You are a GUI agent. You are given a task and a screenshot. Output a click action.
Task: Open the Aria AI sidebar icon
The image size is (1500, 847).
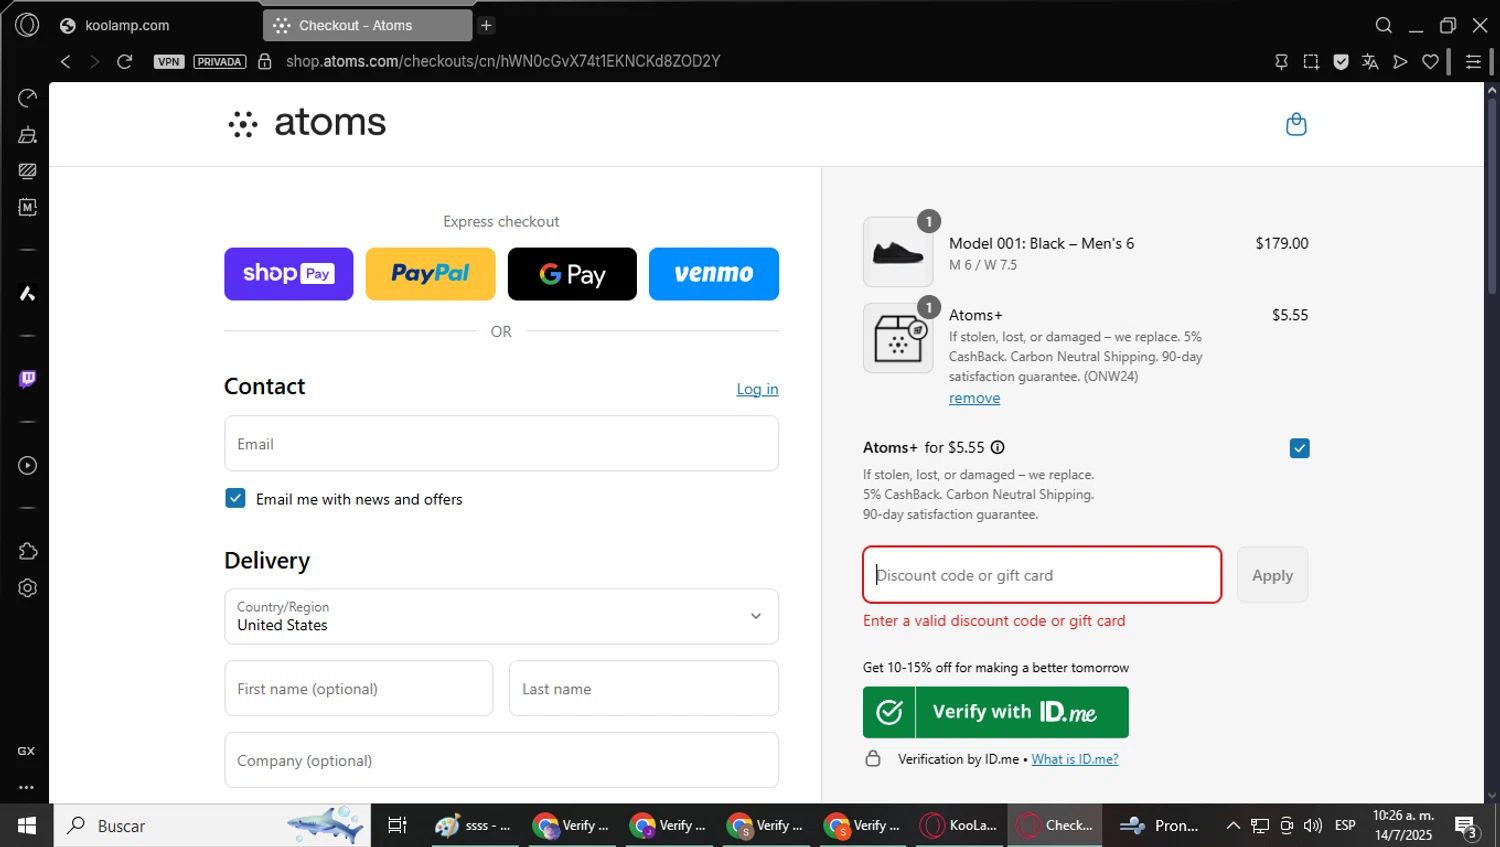pyautogui.click(x=27, y=293)
